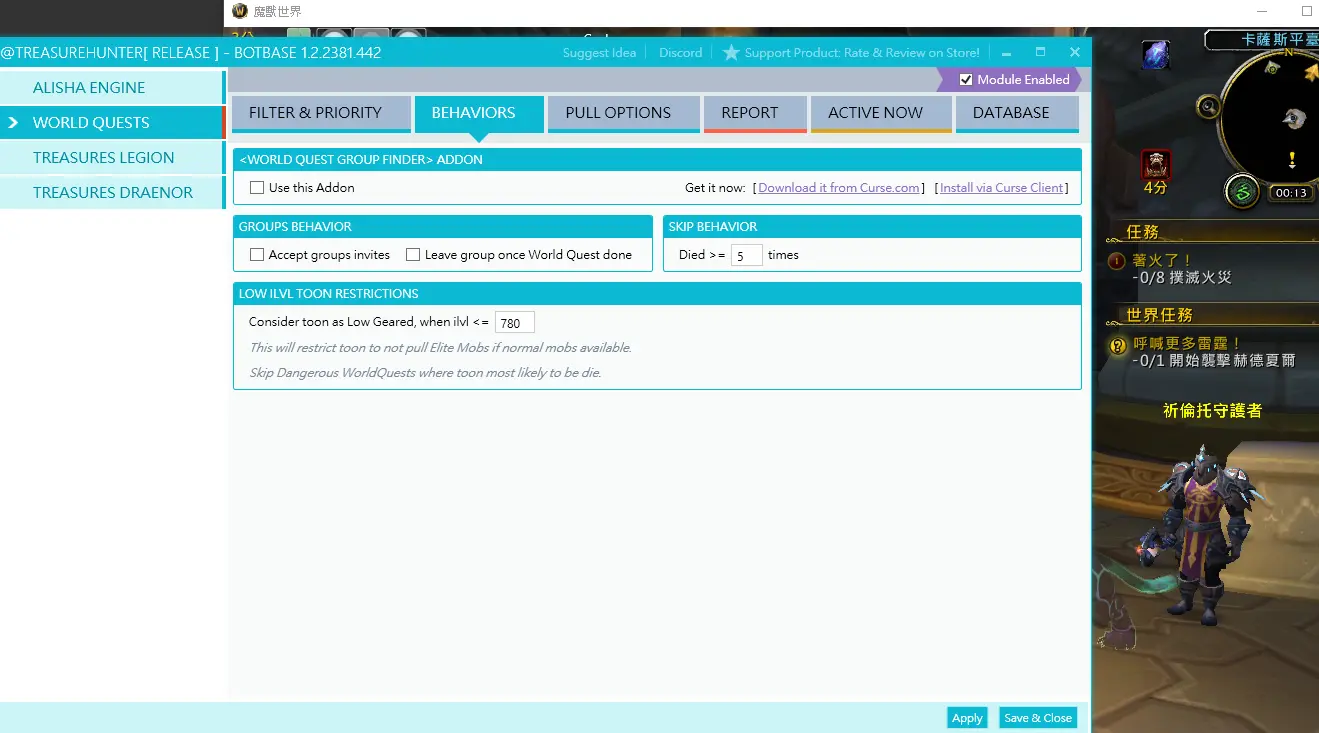
Task: Click the Died >= times input field
Action: pos(747,255)
